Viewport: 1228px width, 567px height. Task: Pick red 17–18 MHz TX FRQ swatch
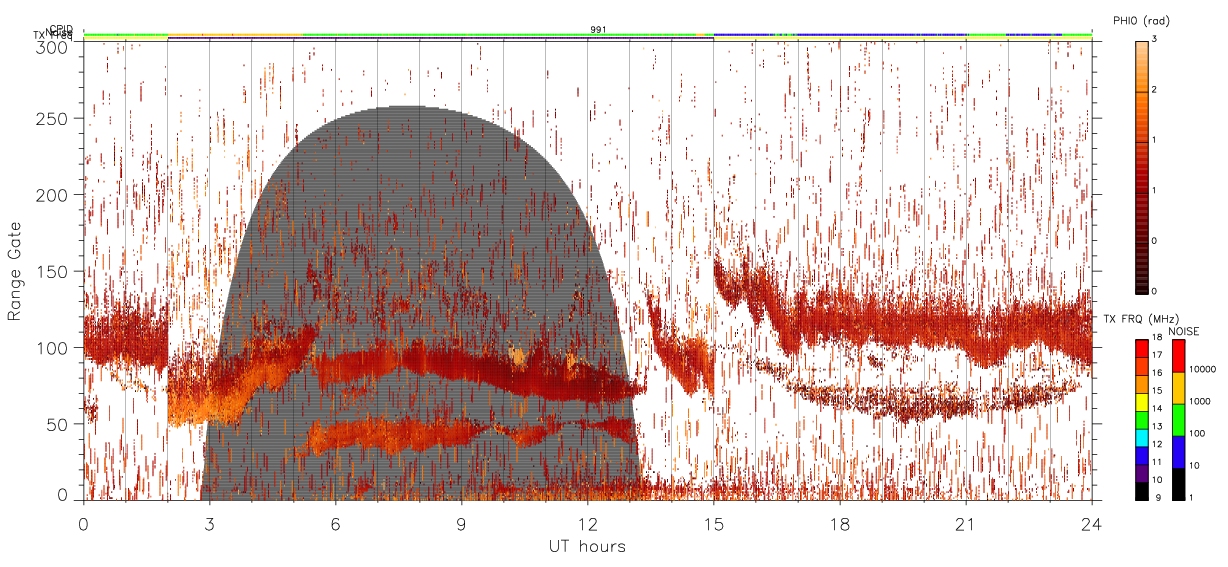pos(1142,348)
